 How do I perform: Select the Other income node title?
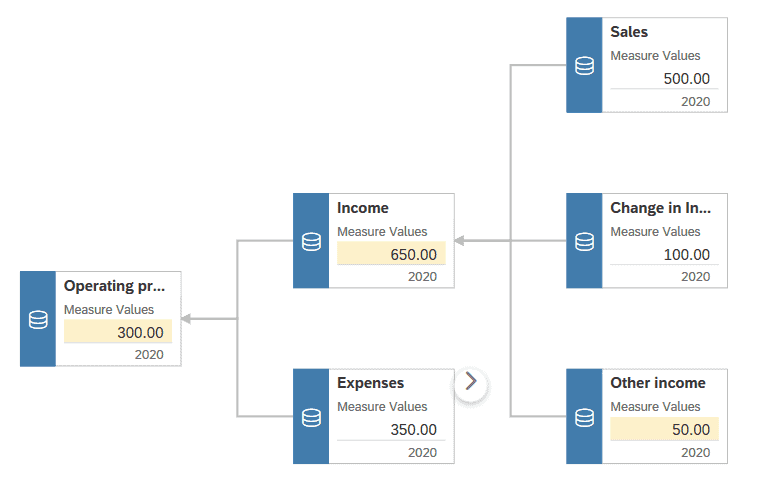658,383
